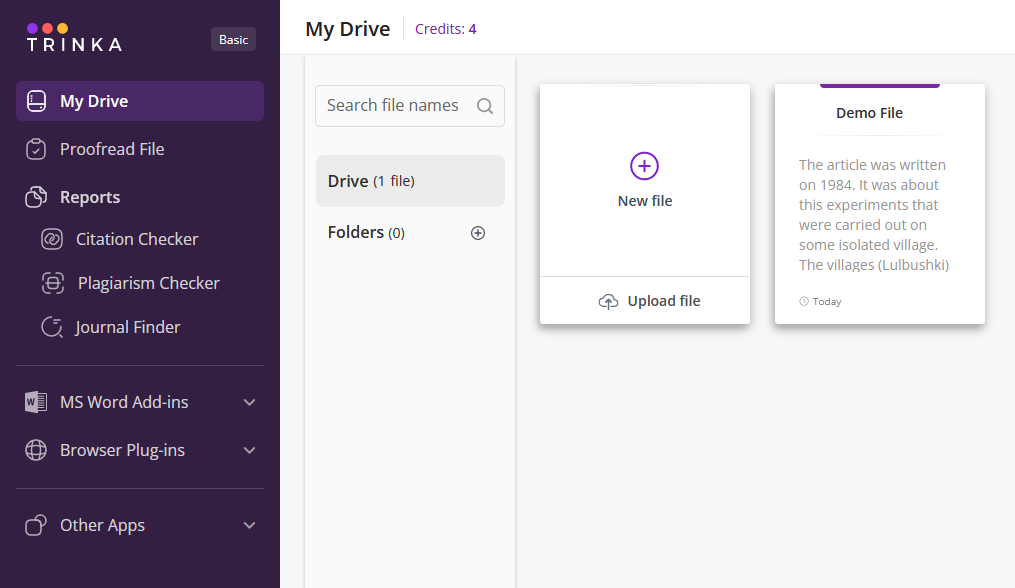Screen dimensions: 1015x588
Task: Click the Journal Finder icon
Action: (52, 327)
